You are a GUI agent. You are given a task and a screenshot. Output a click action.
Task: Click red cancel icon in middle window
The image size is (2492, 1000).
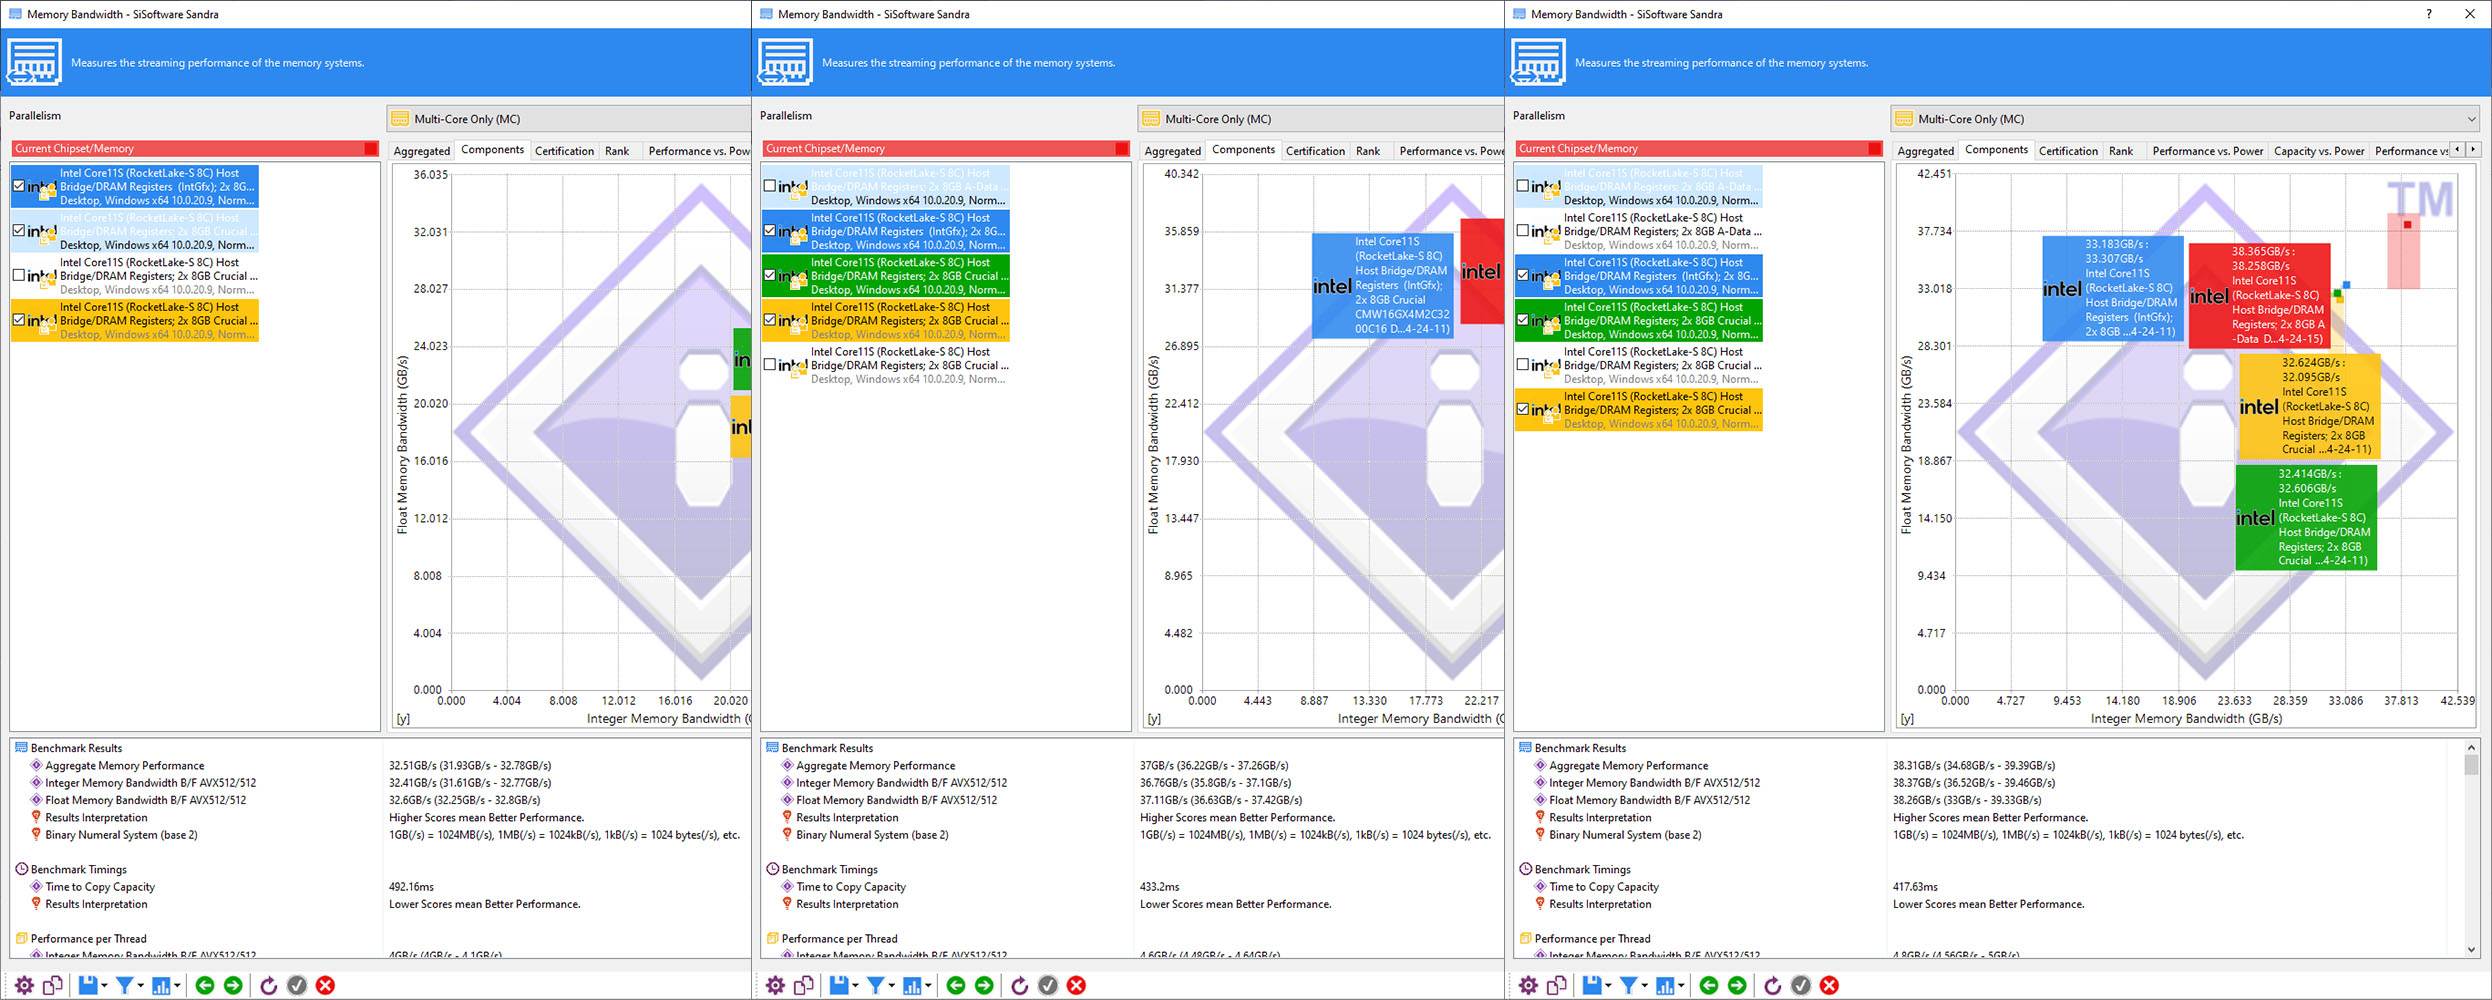(1076, 986)
